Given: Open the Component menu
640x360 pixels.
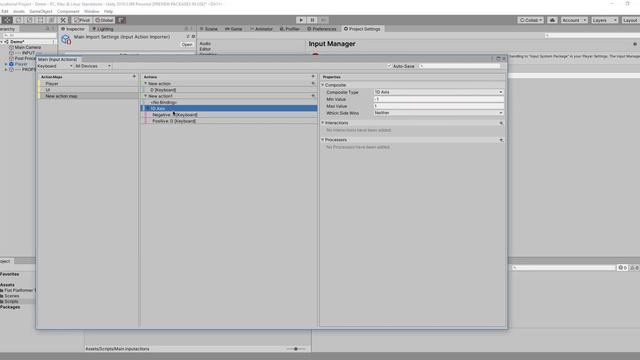Looking at the screenshot, I should (68, 11).
